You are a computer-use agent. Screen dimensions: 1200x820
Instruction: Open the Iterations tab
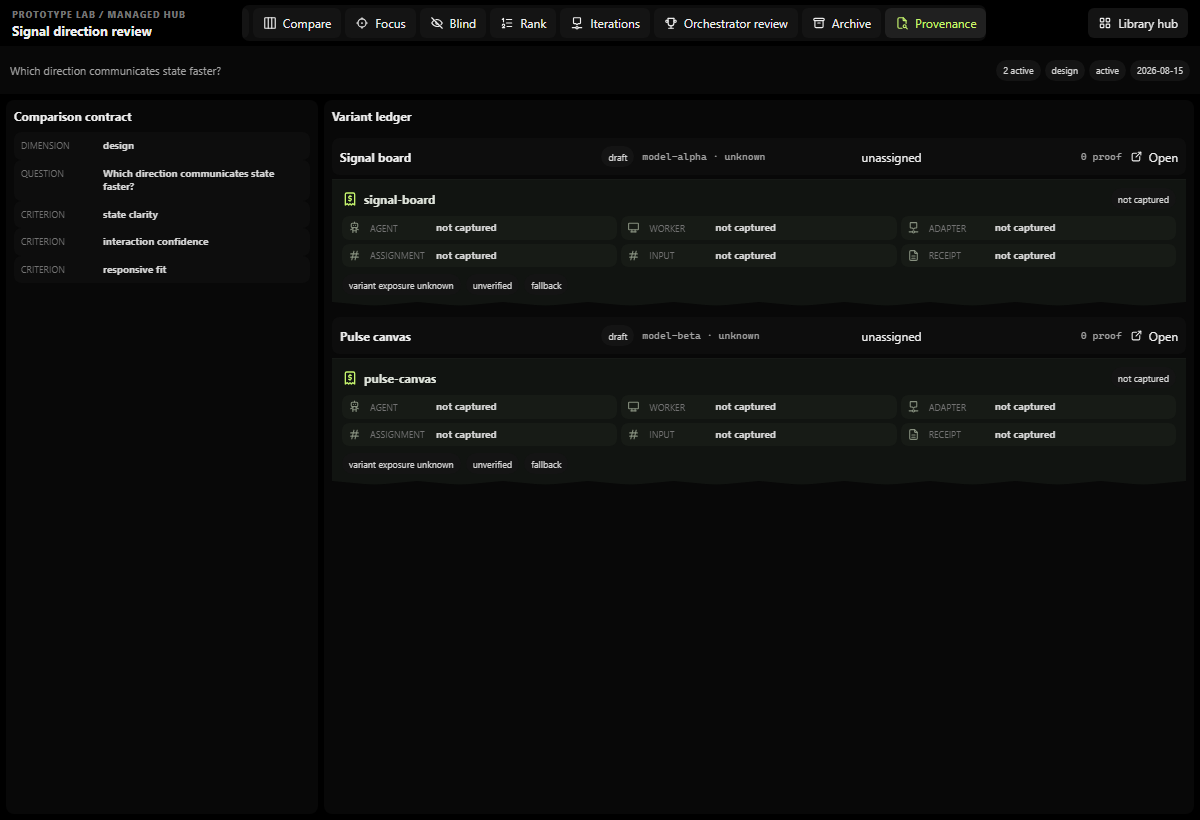point(605,23)
